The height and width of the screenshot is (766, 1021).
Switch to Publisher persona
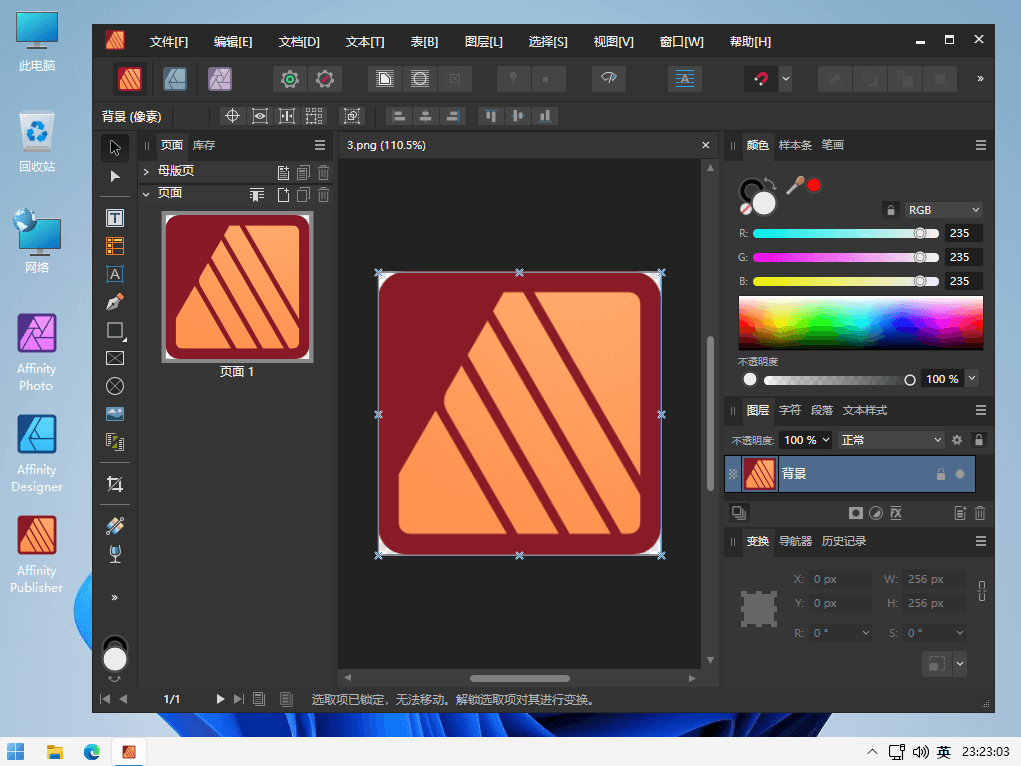(x=130, y=79)
